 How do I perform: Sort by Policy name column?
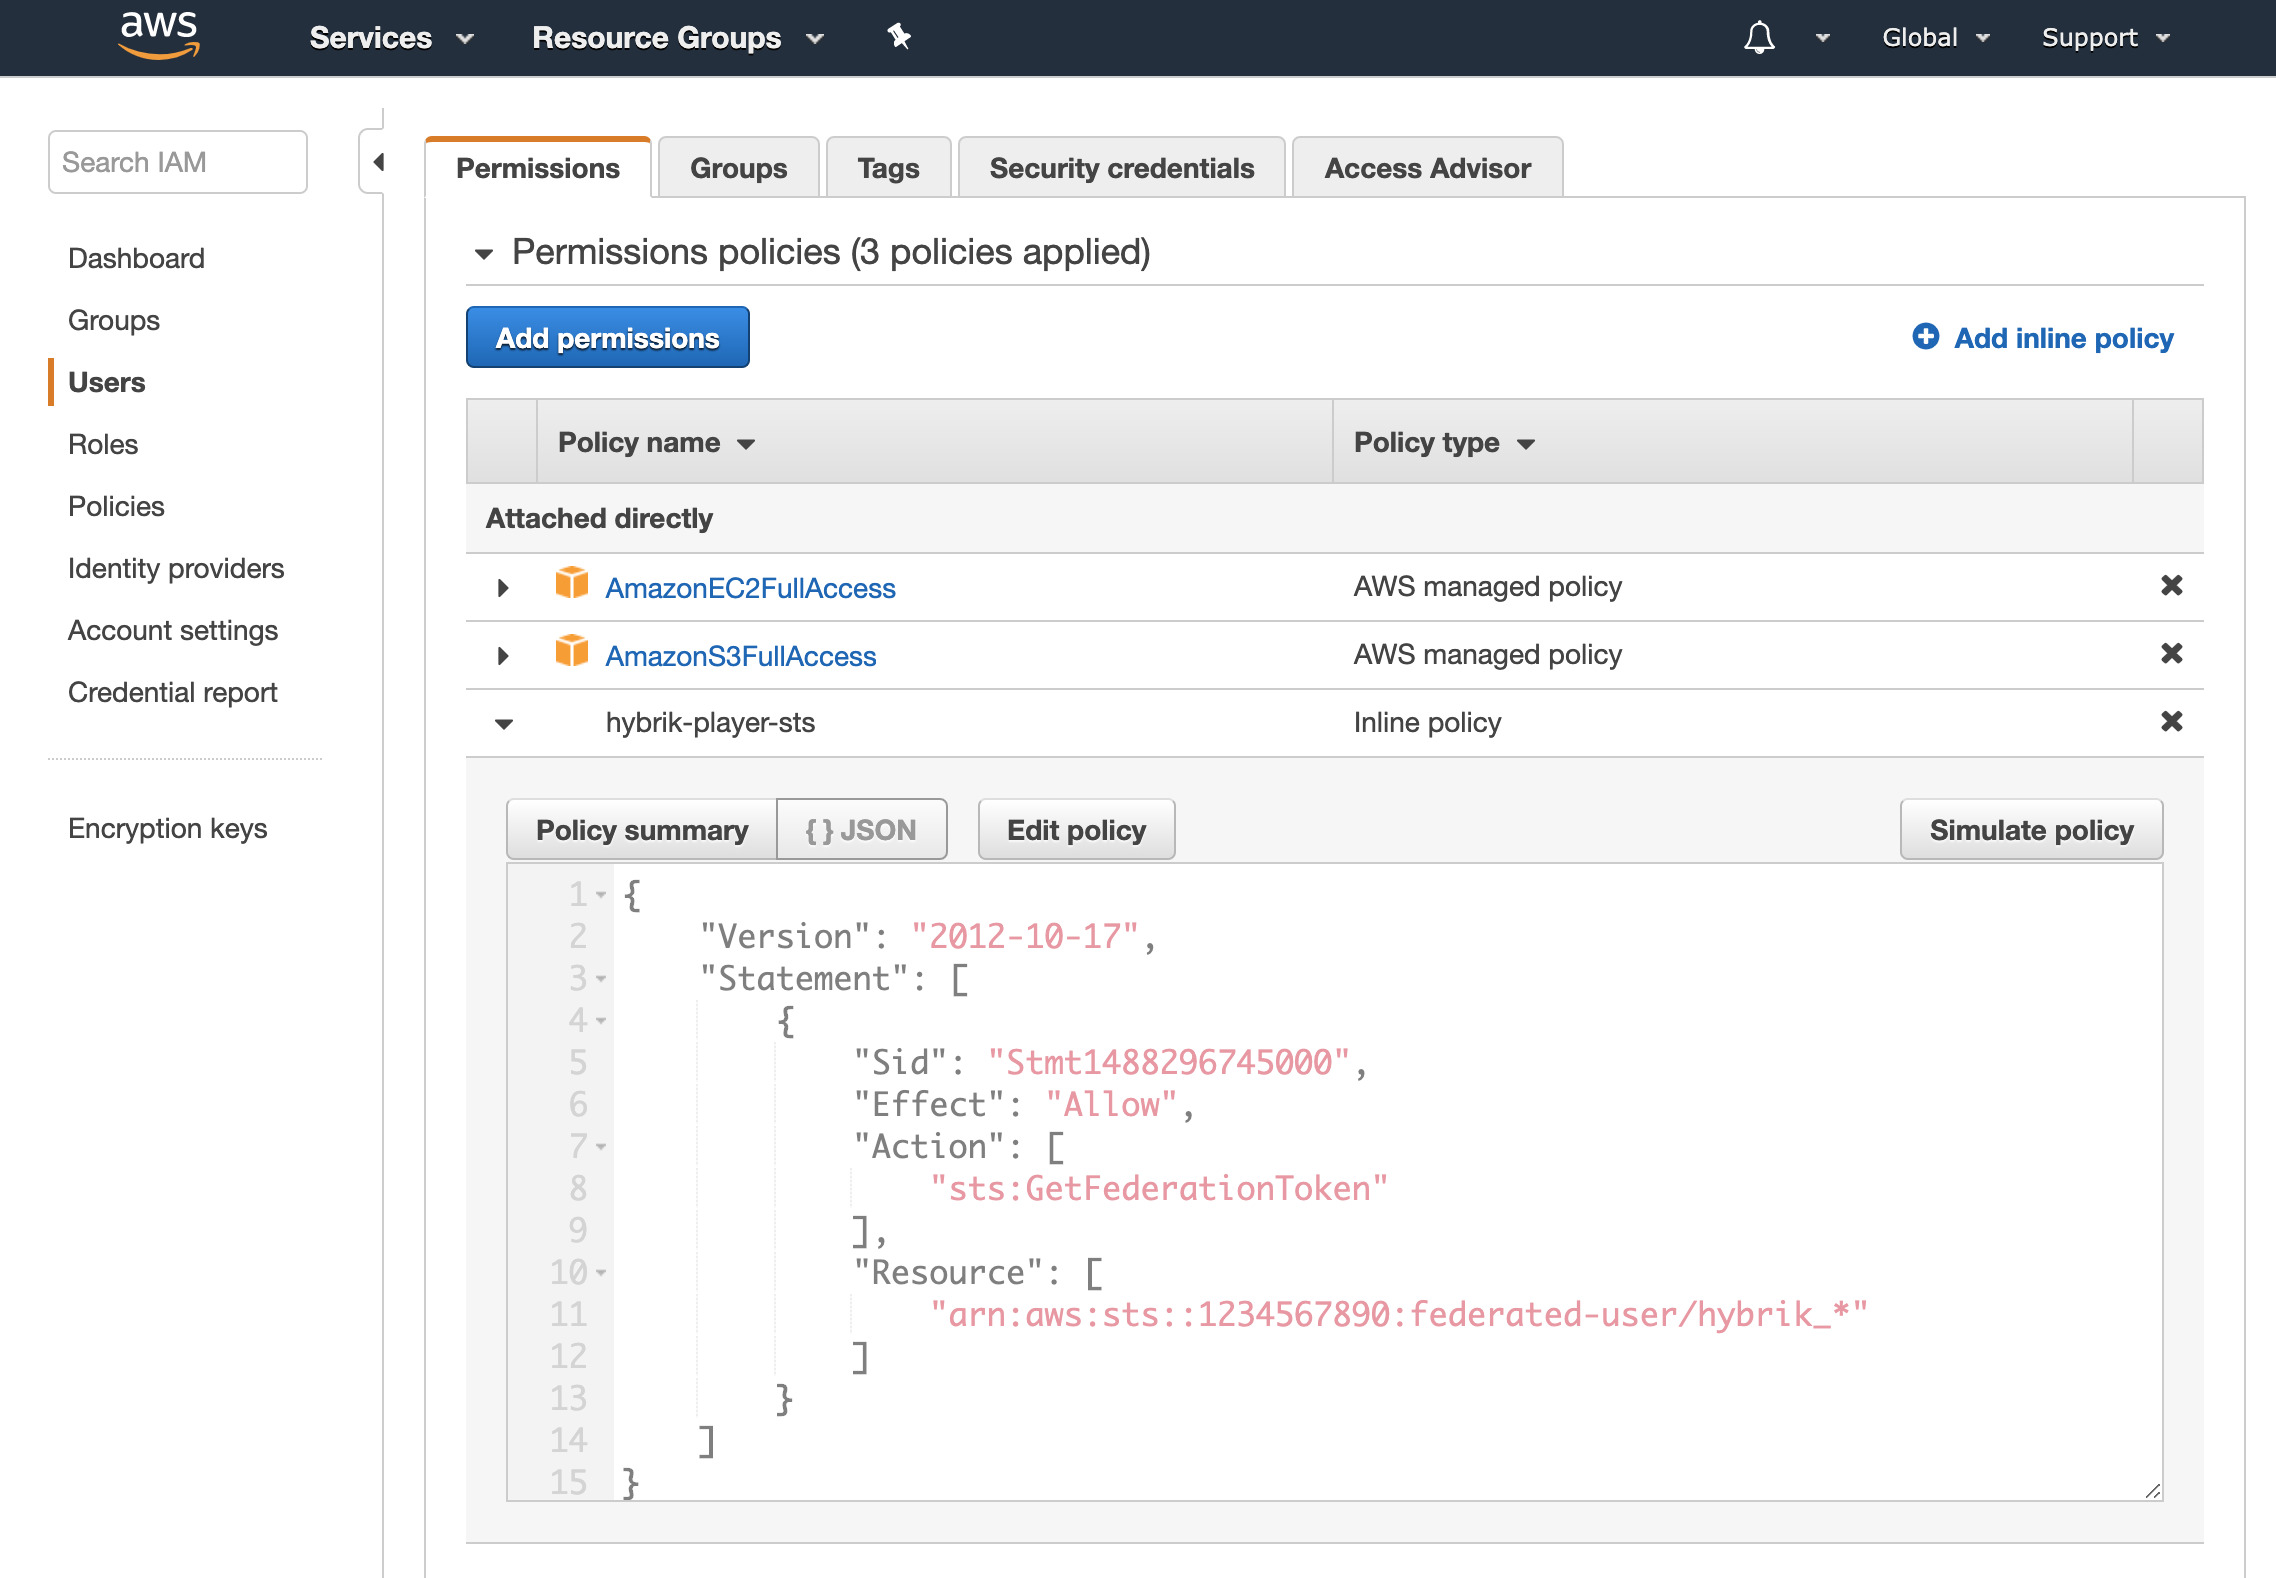pyautogui.click(x=656, y=443)
